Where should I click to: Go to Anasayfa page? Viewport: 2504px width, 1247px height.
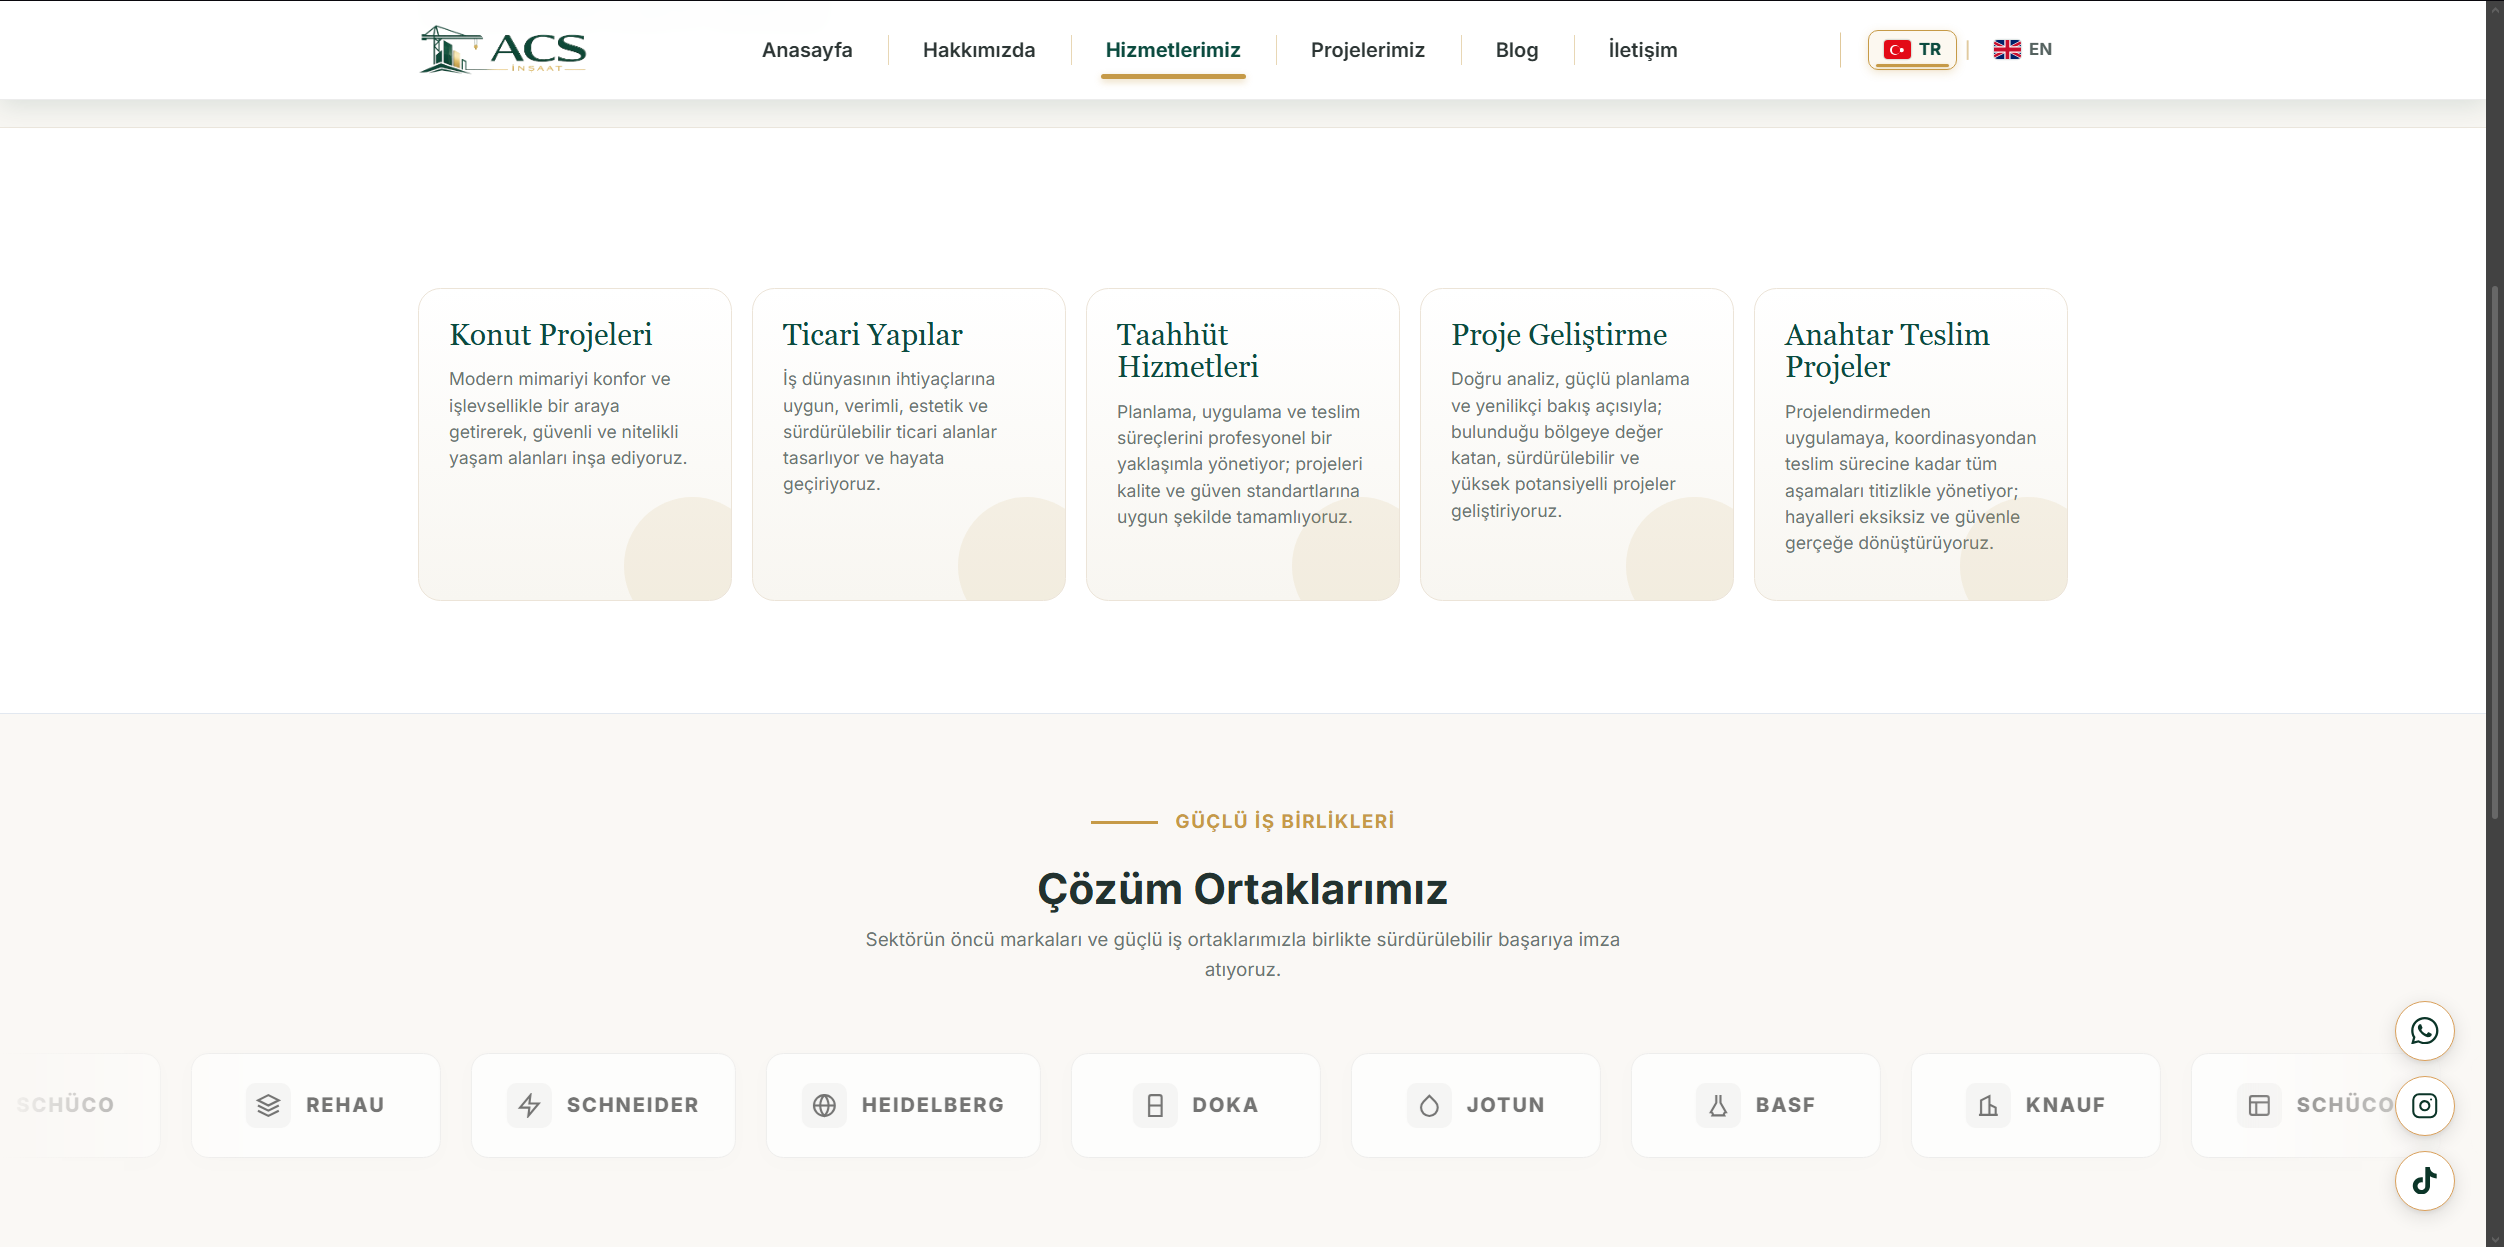pos(807,50)
